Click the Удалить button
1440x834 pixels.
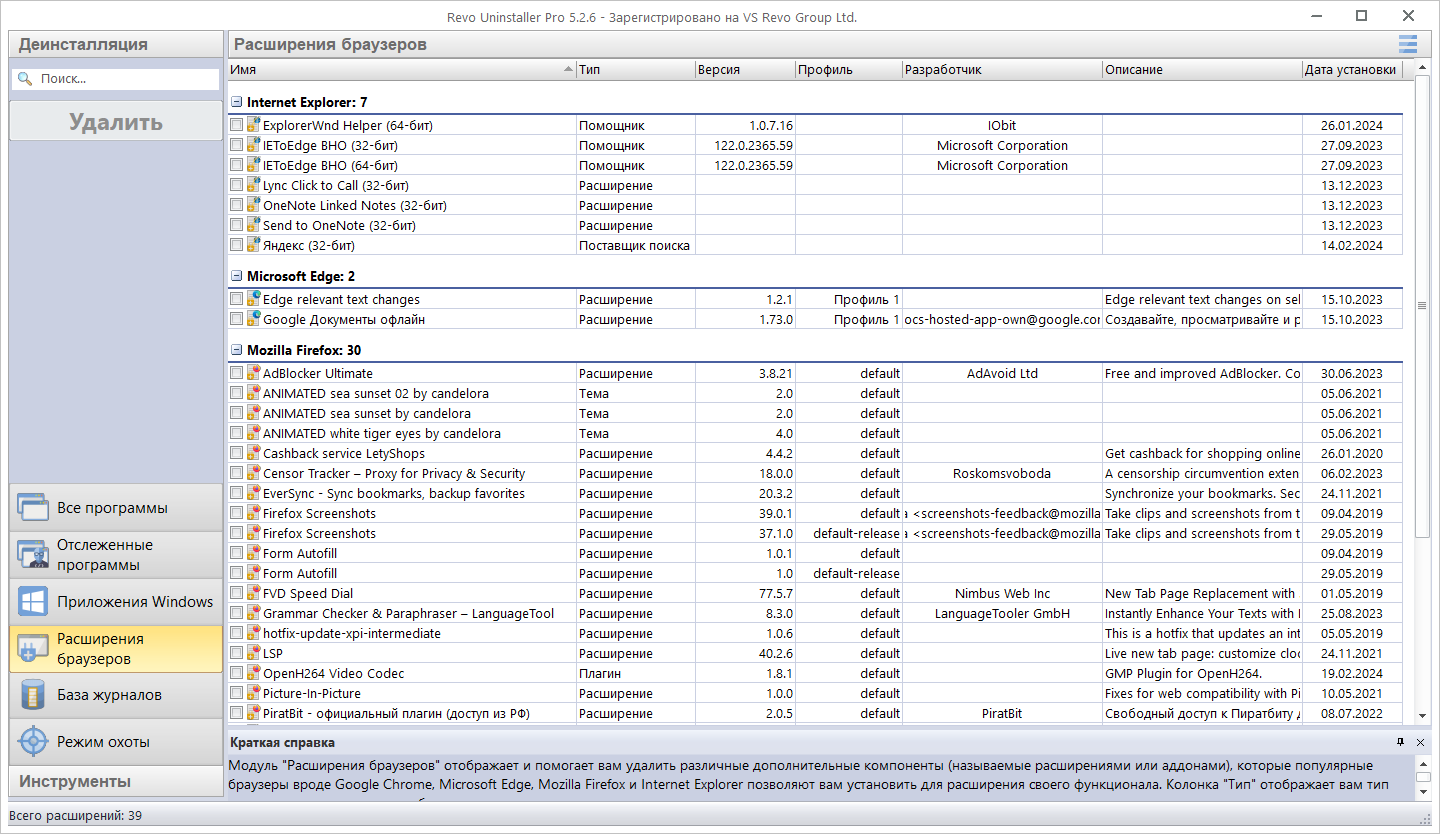(x=116, y=122)
